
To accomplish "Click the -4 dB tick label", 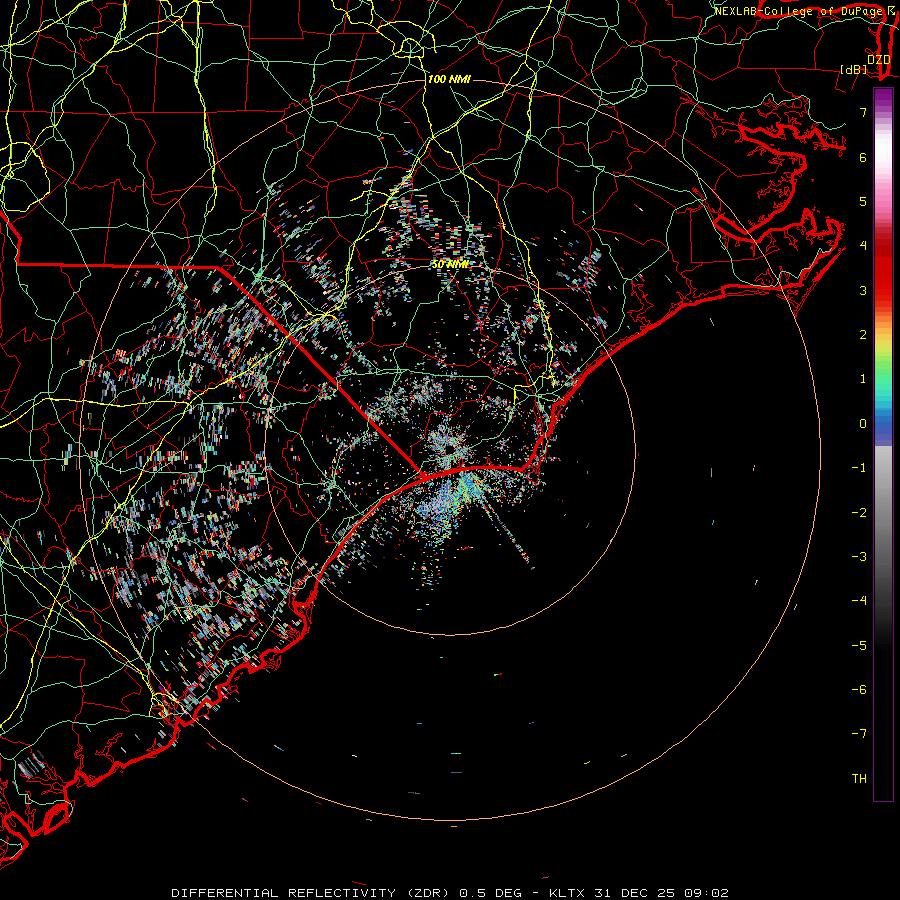I will 859,601.
